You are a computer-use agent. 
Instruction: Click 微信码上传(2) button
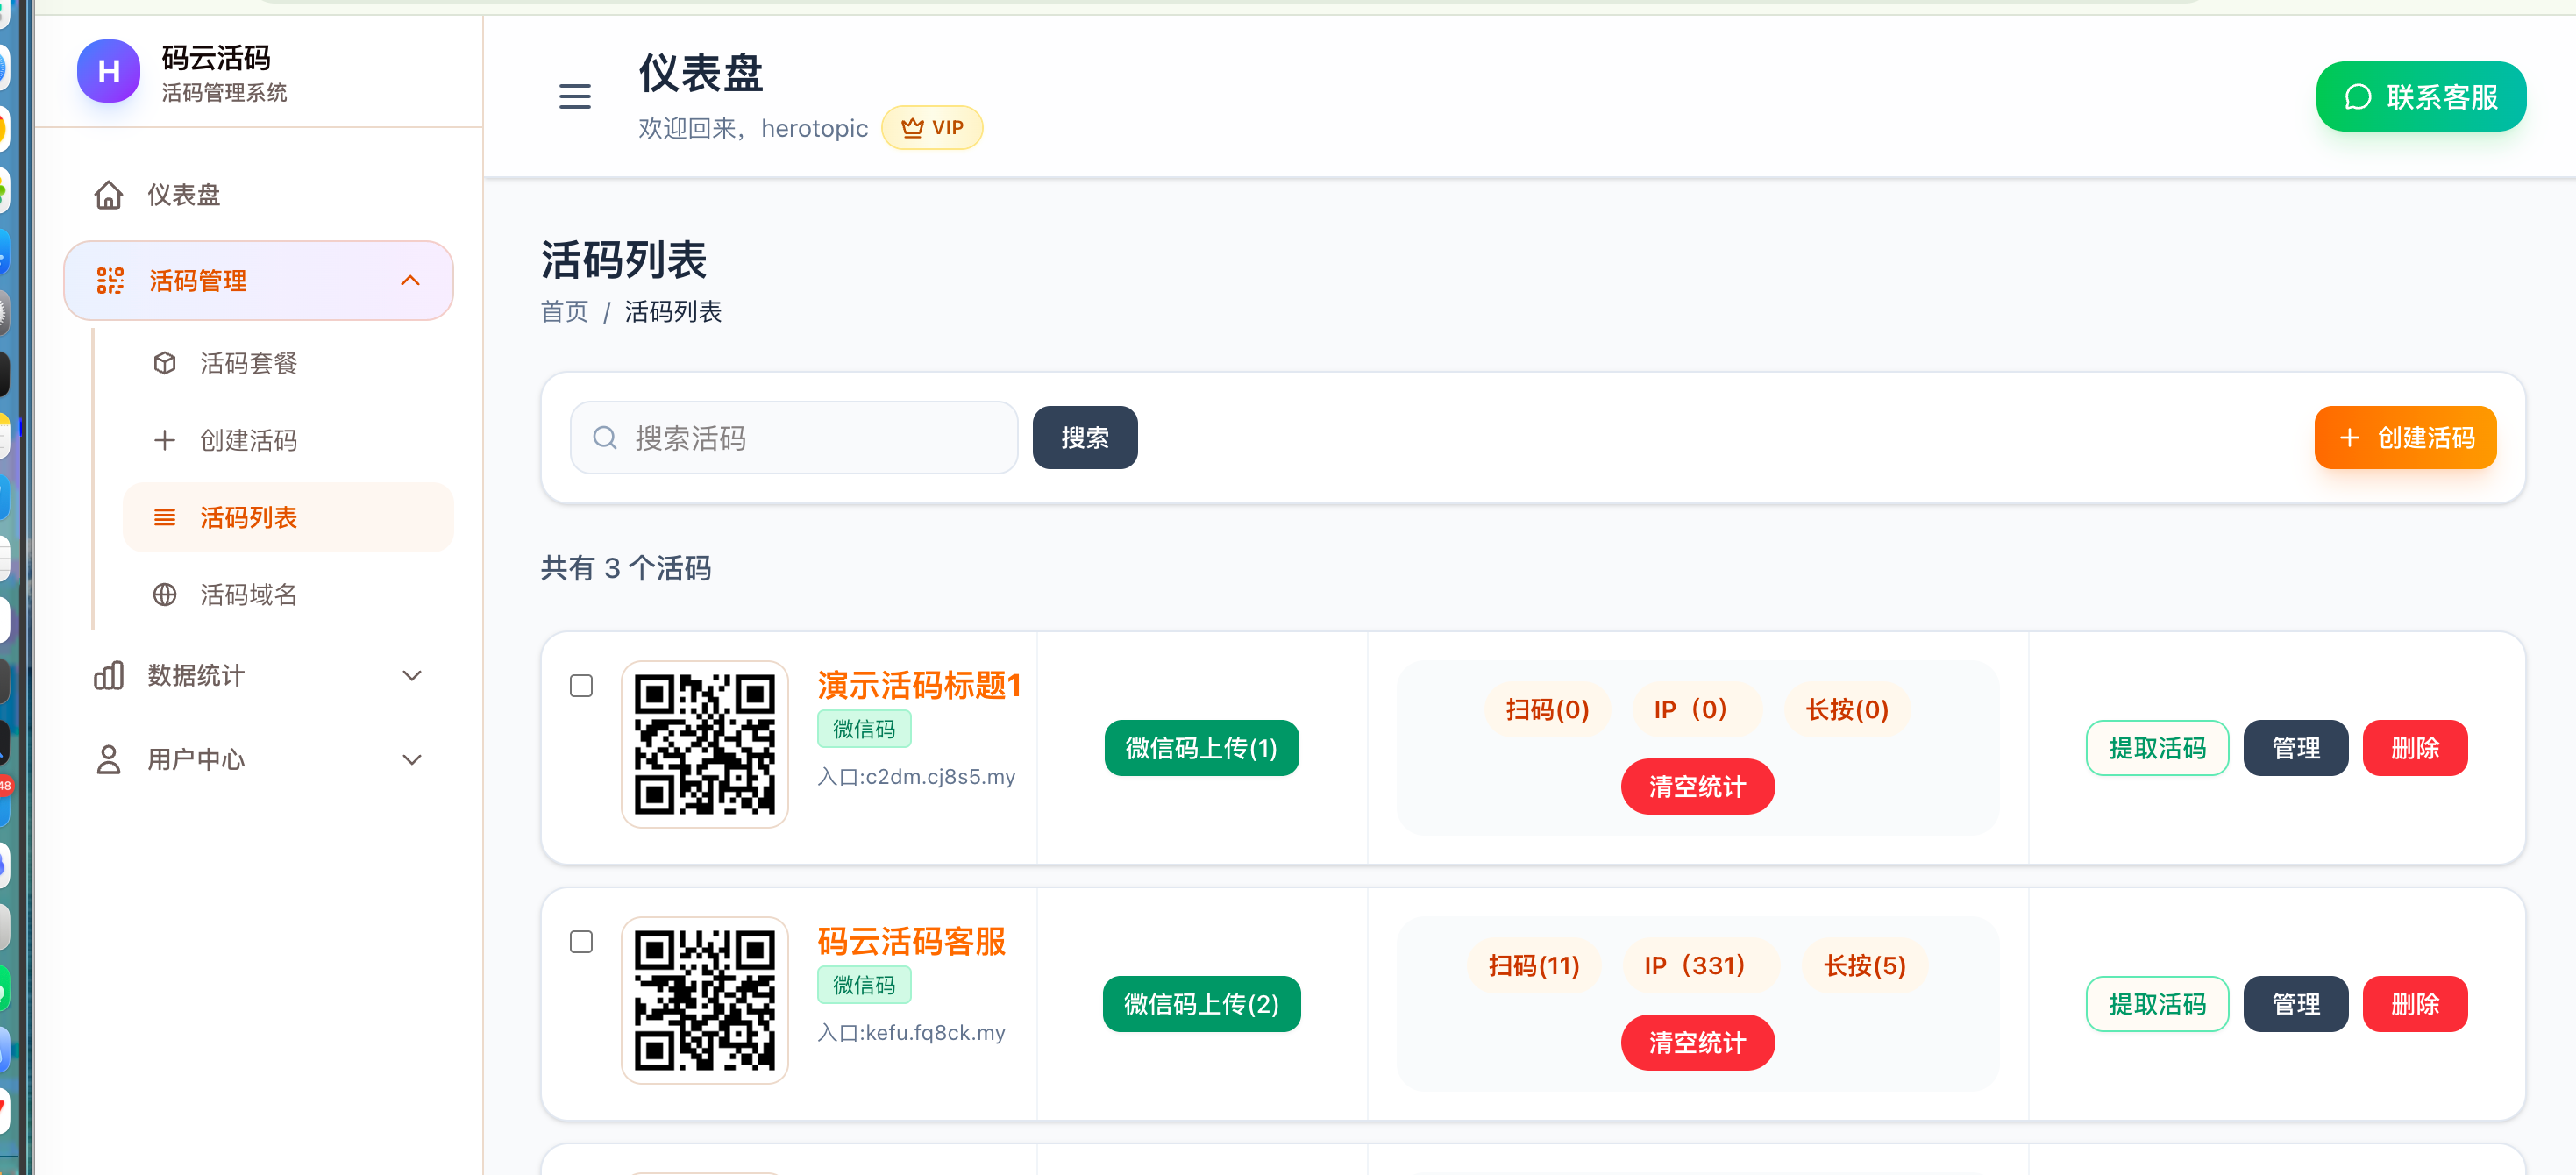click(1201, 1004)
